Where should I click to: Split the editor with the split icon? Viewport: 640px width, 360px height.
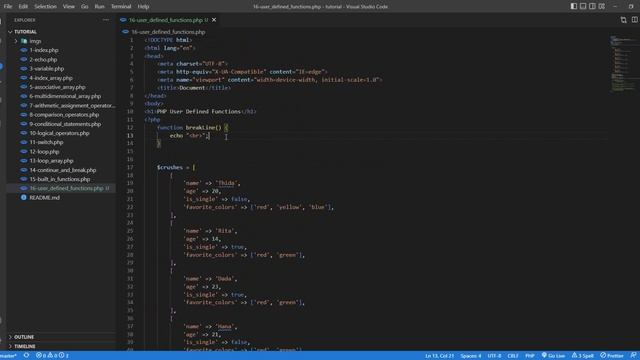635,20
